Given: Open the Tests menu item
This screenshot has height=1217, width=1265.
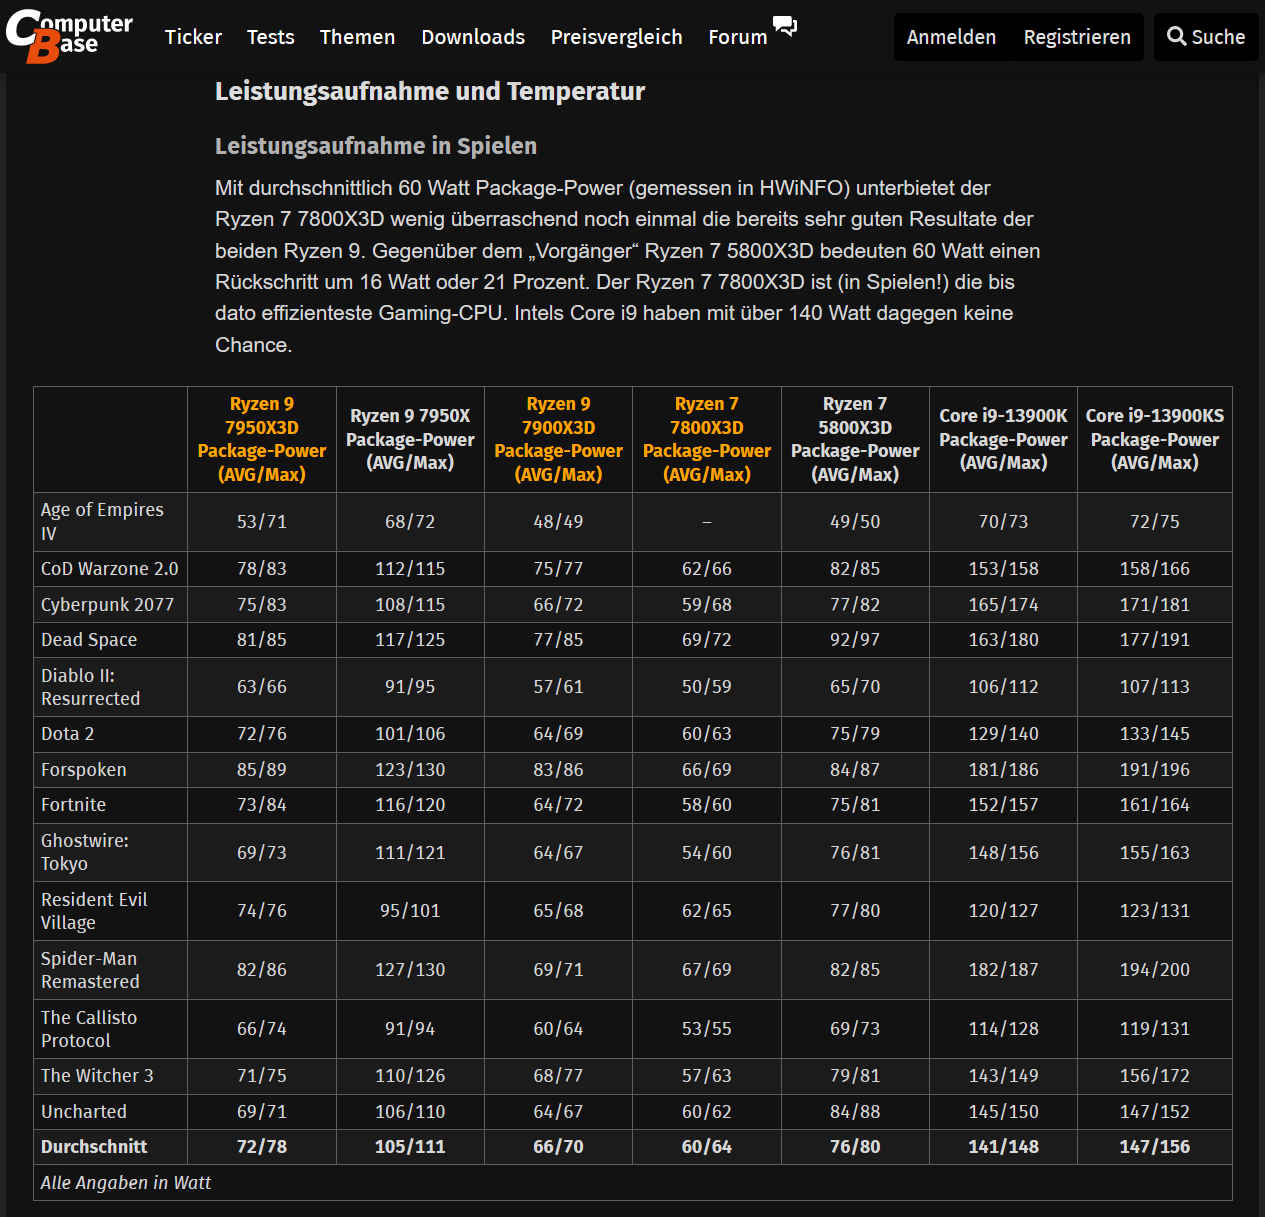Looking at the screenshot, I should (x=270, y=37).
